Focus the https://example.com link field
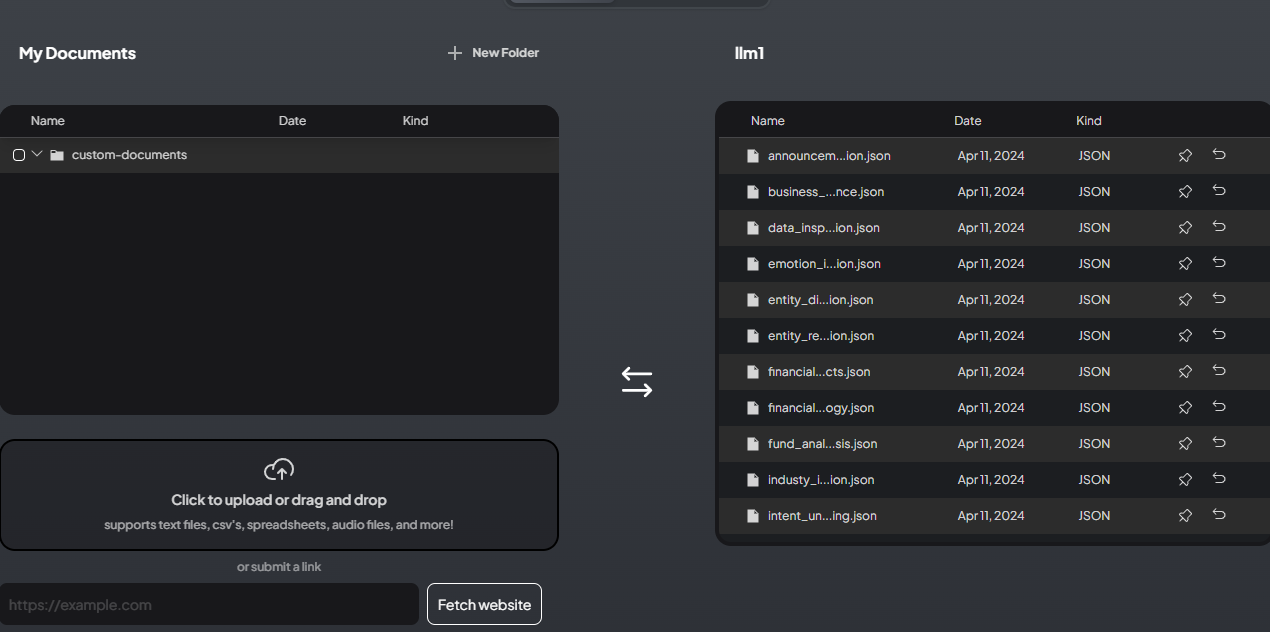This screenshot has width=1270, height=632. [x=209, y=604]
